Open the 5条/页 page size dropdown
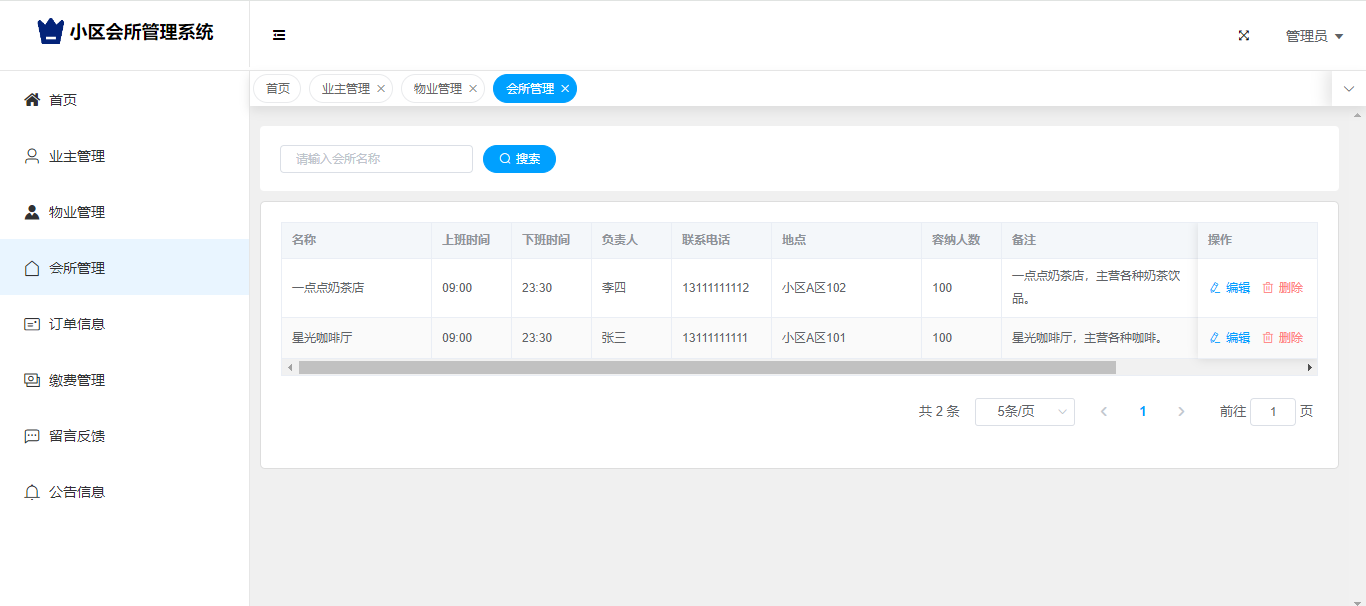This screenshot has width=1366, height=606. pos(1024,412)
